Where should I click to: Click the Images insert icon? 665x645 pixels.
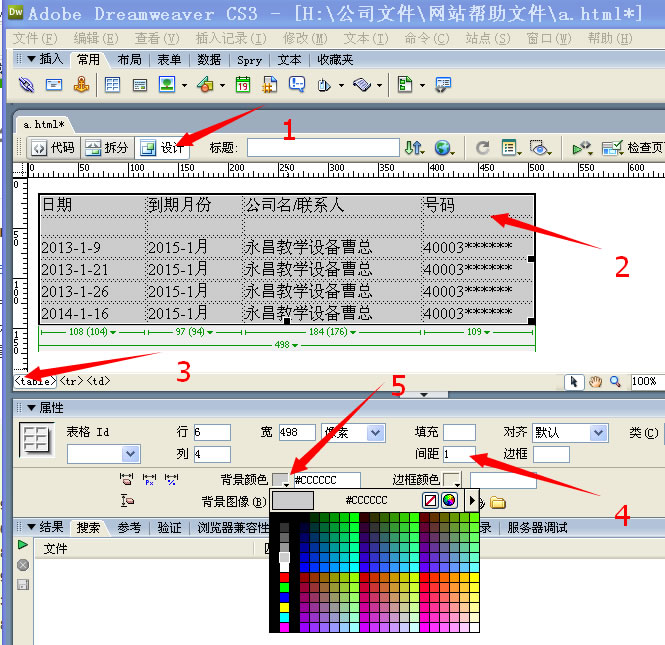[x=167, y=84]
